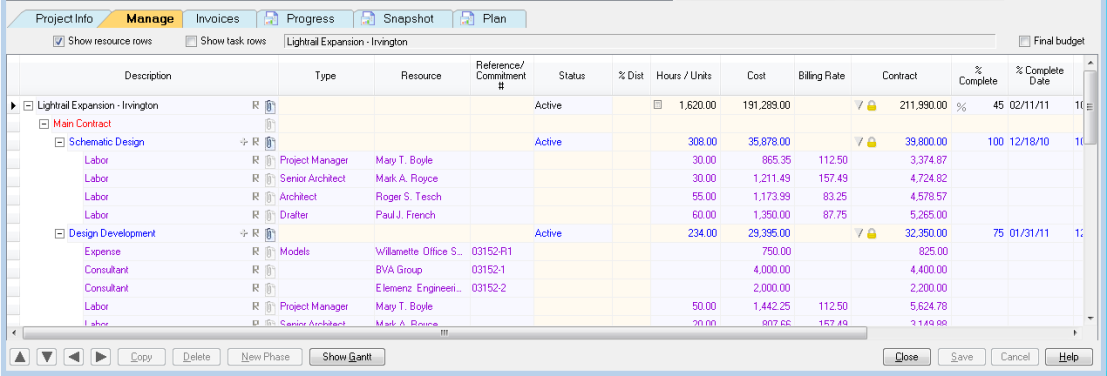The height and width of the screenshot is (376, 1107).
Task: Collapse the Schematic Design phase
Action: pyautogui.click(x=59, y=142)
